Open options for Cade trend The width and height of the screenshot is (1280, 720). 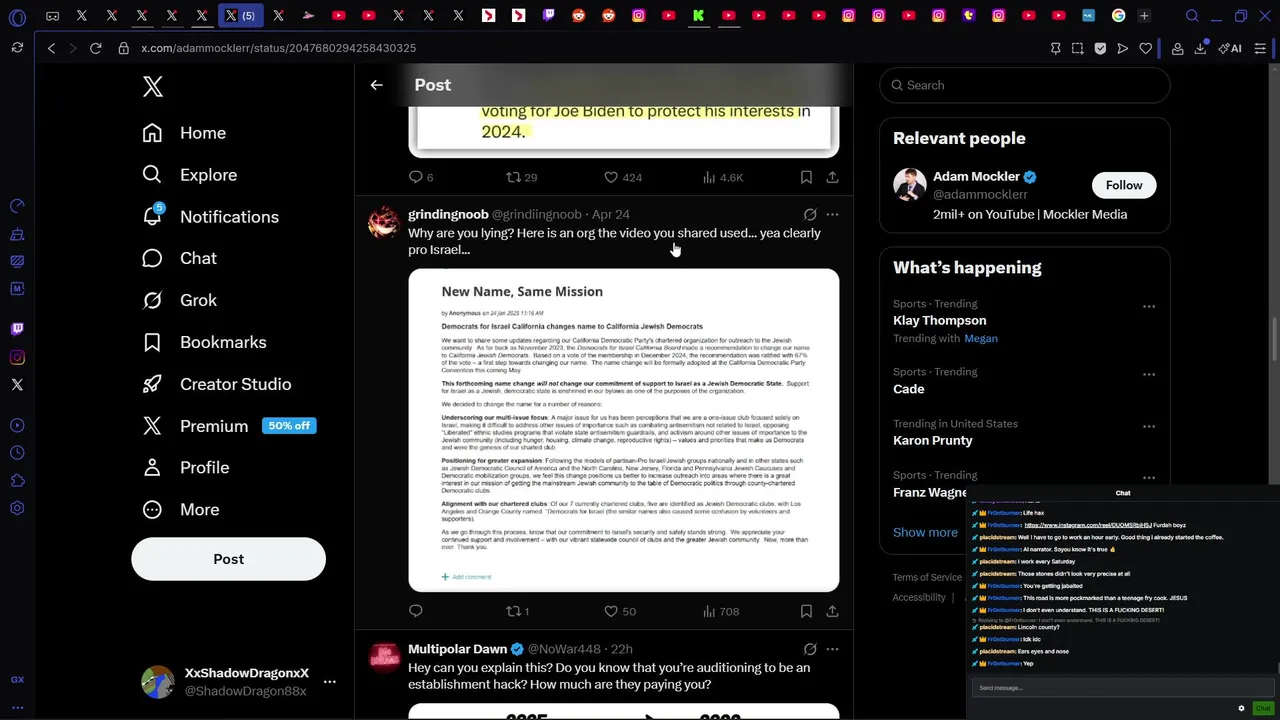point(1148,375)
